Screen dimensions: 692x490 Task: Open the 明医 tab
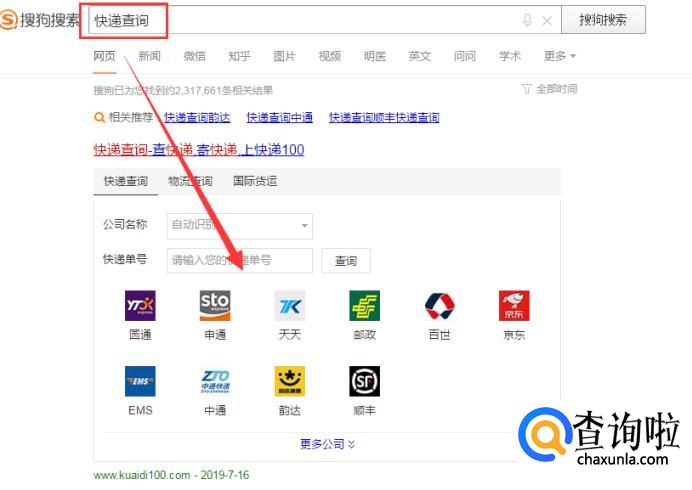375,56
